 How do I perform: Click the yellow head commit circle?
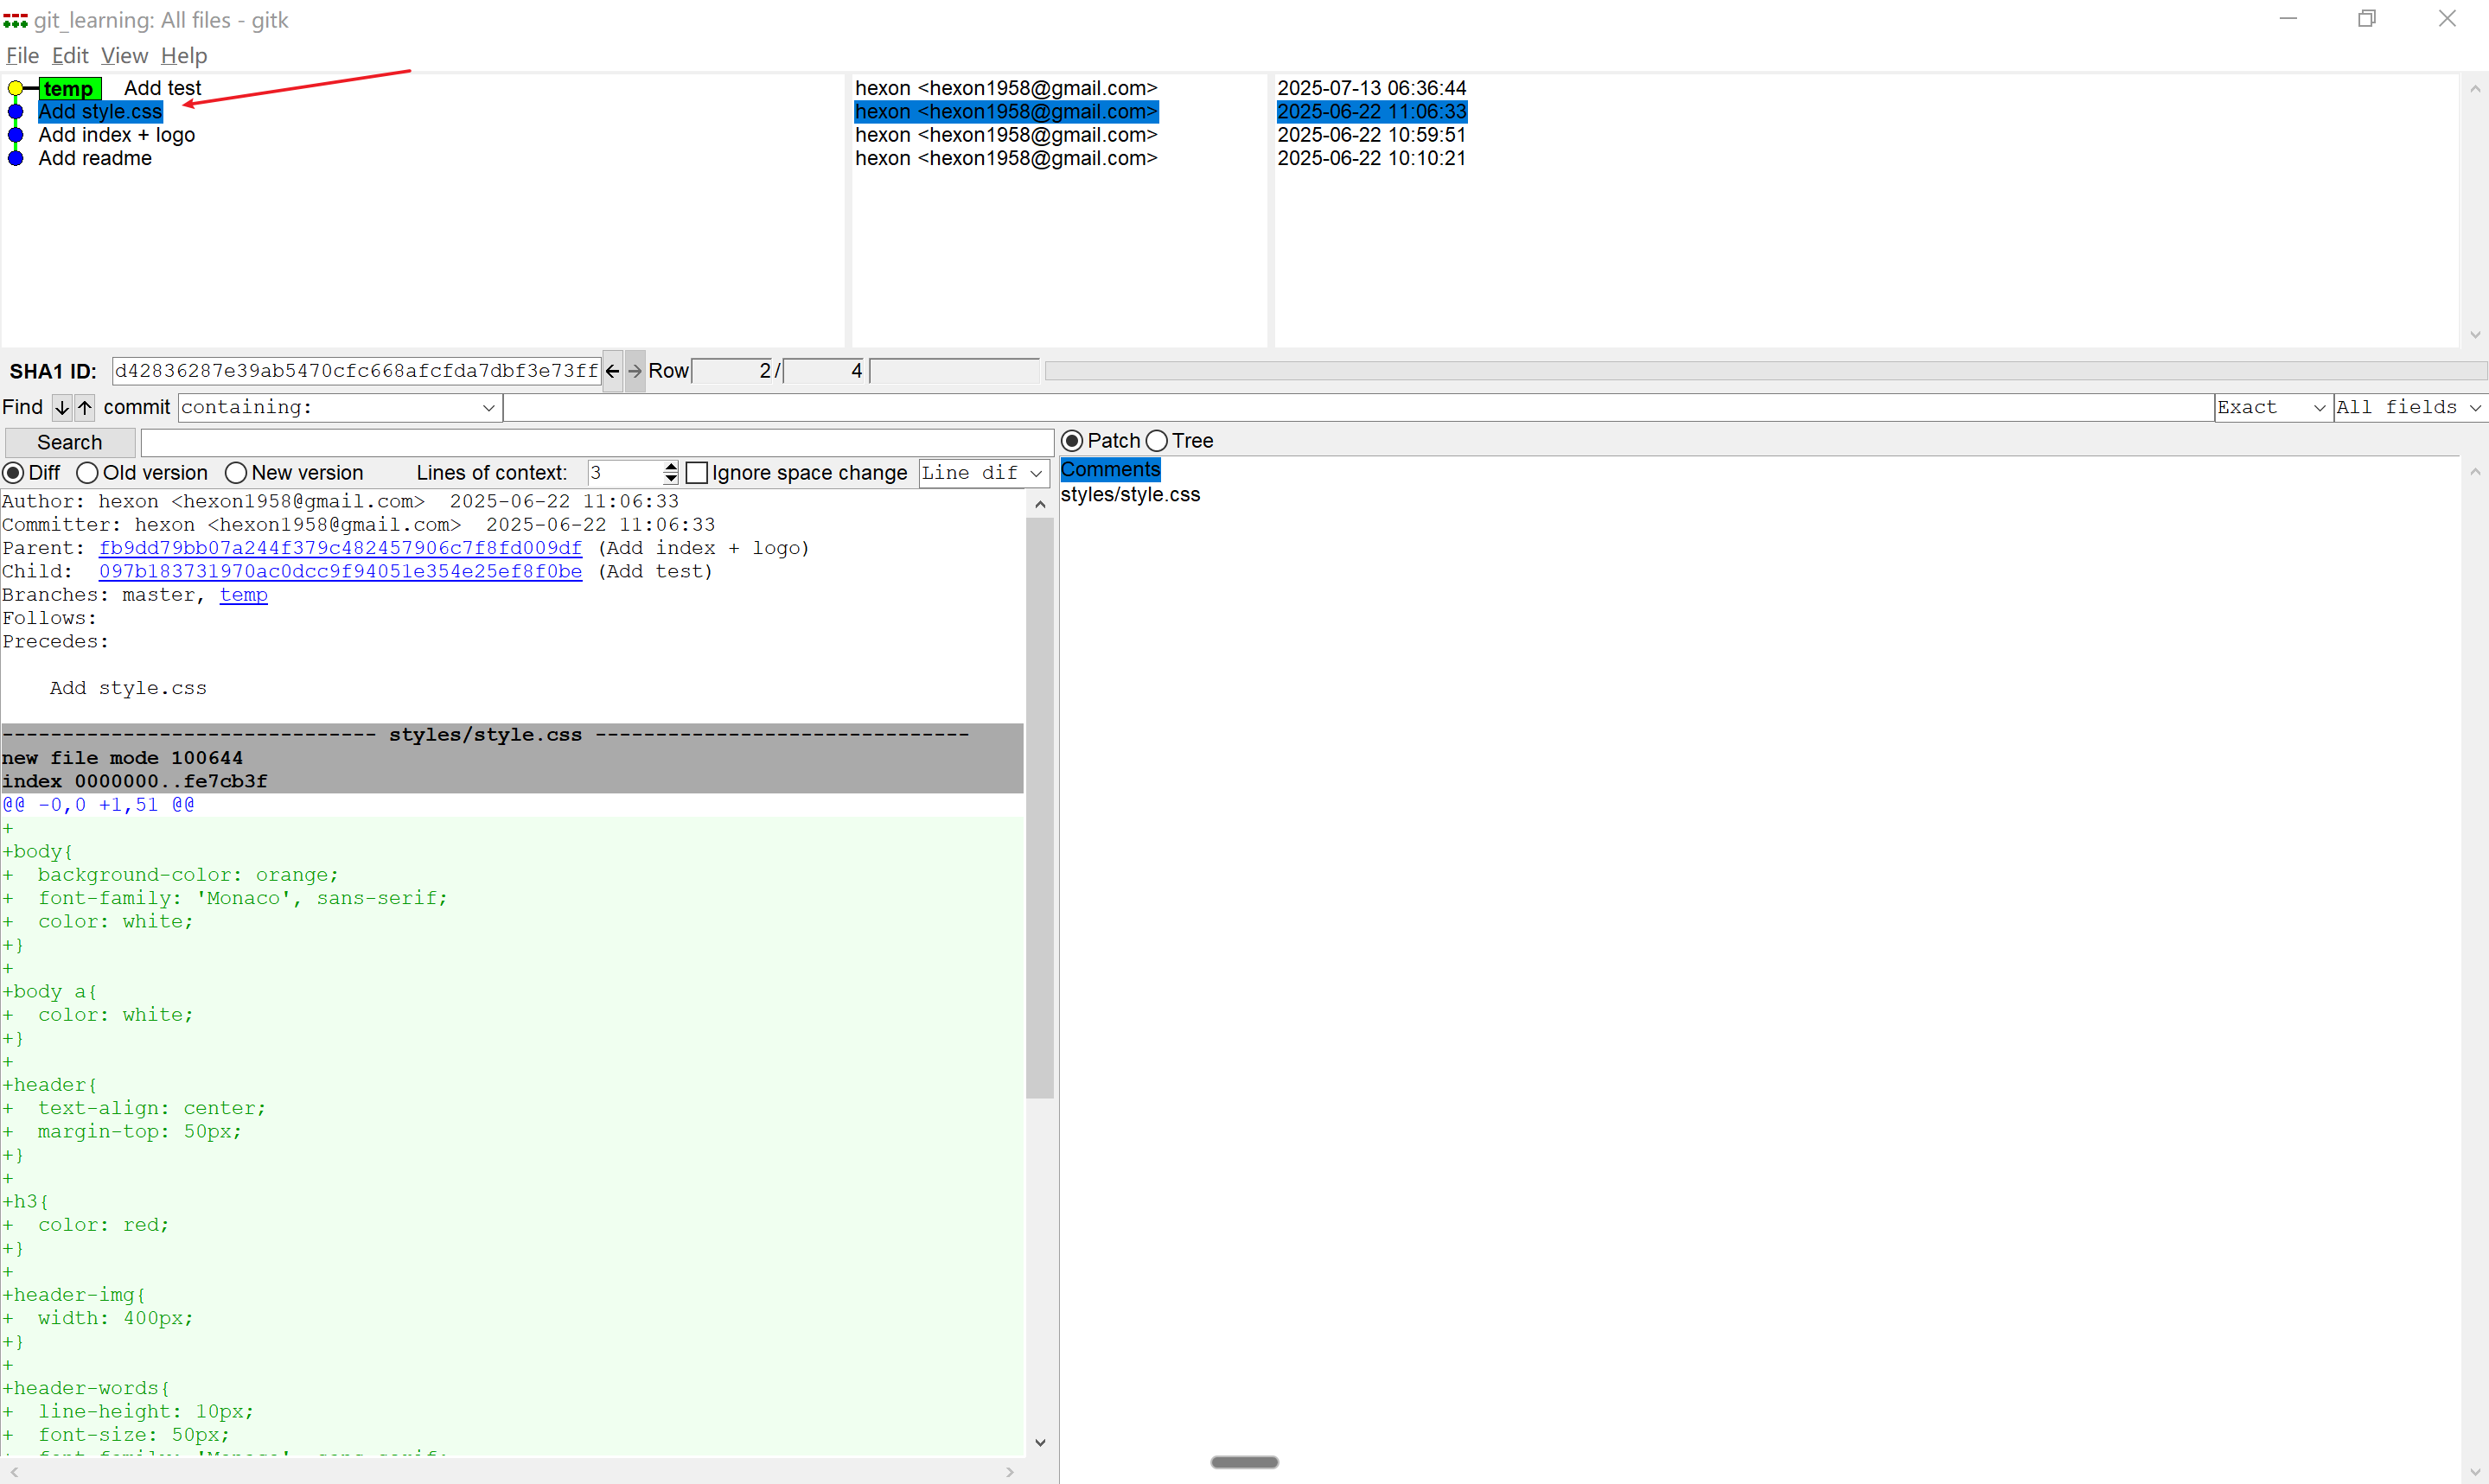coord(15,89)
